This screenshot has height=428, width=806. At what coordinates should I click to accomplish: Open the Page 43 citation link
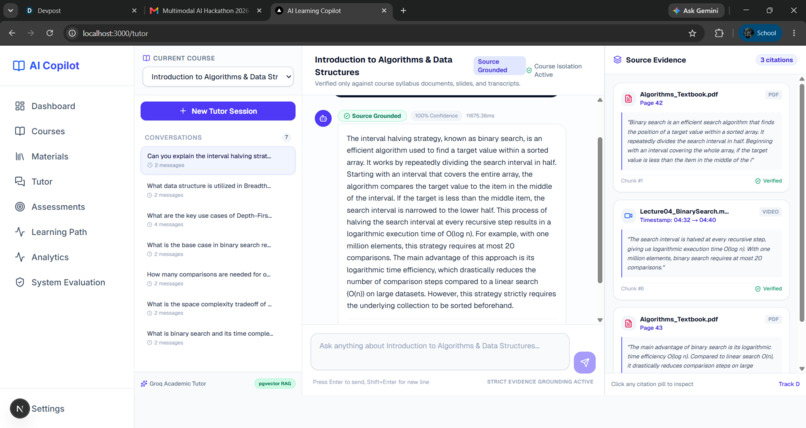[x=651, y=328]
